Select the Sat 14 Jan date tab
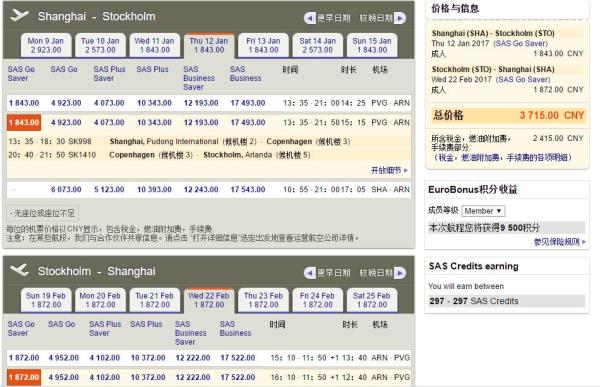600x387 pixels. coord(318,46)
